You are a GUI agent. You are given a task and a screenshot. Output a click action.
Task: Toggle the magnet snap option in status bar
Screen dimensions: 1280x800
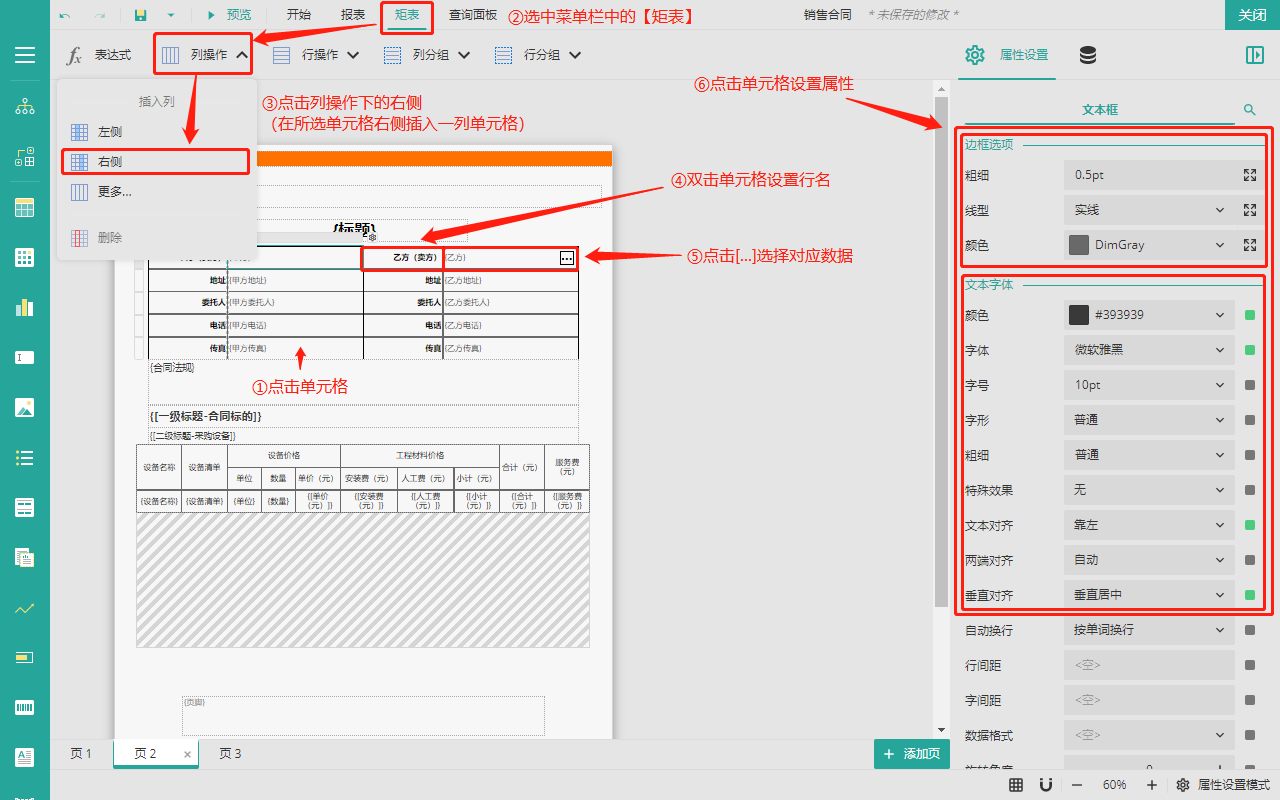(x=1046, y=785)
